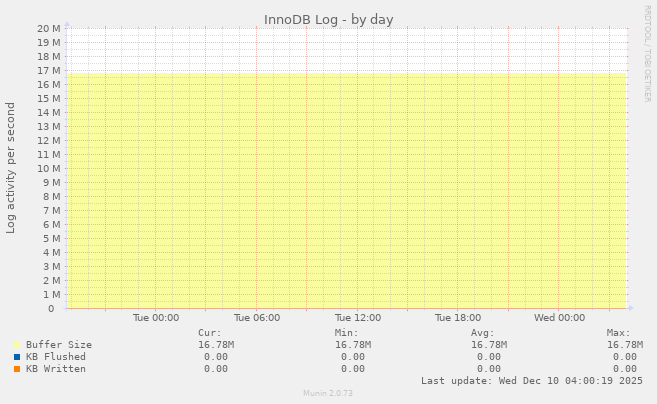Click the '1 M' y-axis label

coord(52,295)
